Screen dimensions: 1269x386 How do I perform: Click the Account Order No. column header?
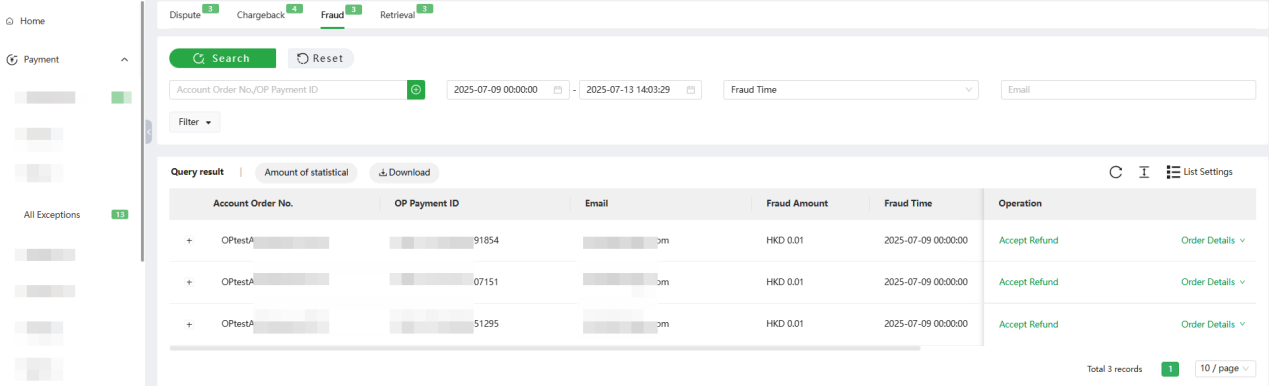point(253,203)
